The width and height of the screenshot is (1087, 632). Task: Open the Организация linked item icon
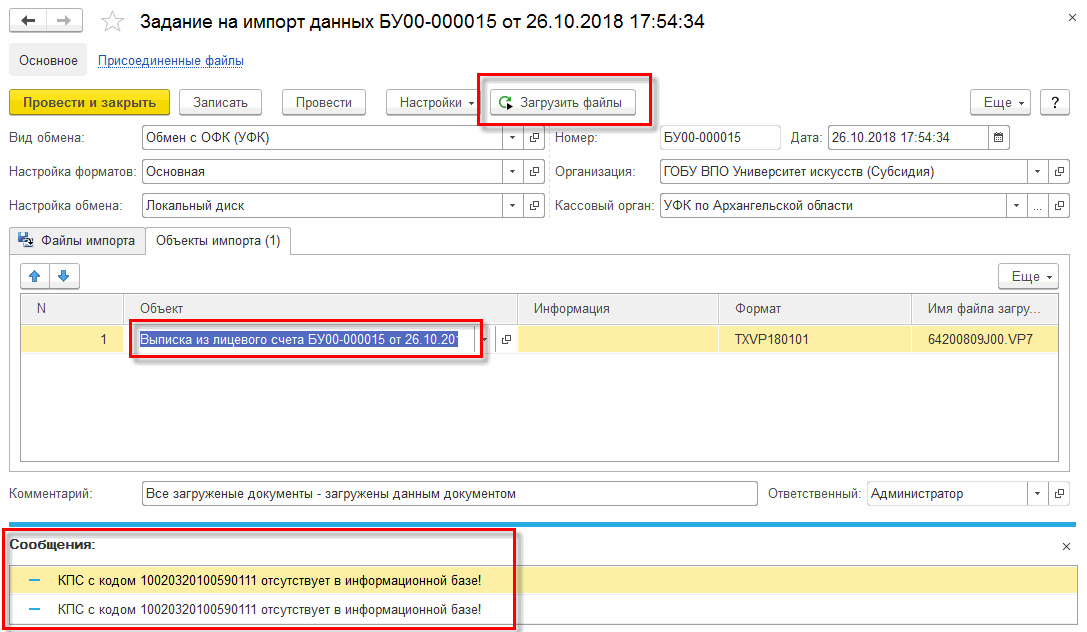click(1059, 171)
